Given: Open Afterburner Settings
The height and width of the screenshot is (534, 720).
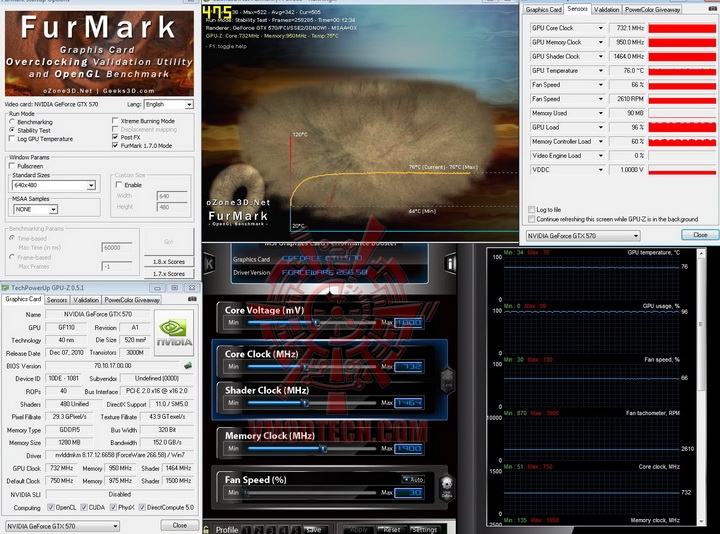Looking at the screenshot, I should 424,529.
